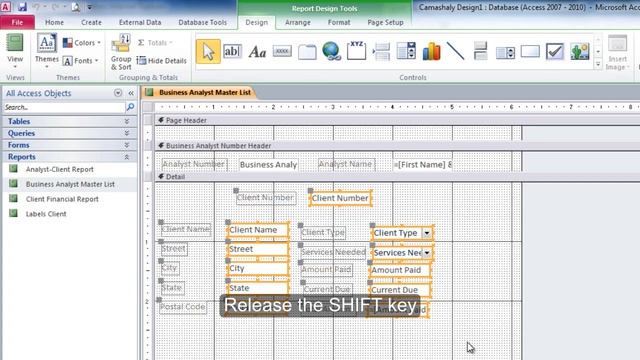Choose the Text Box control
The image size is (640, 360).
[x=232, y=51]
